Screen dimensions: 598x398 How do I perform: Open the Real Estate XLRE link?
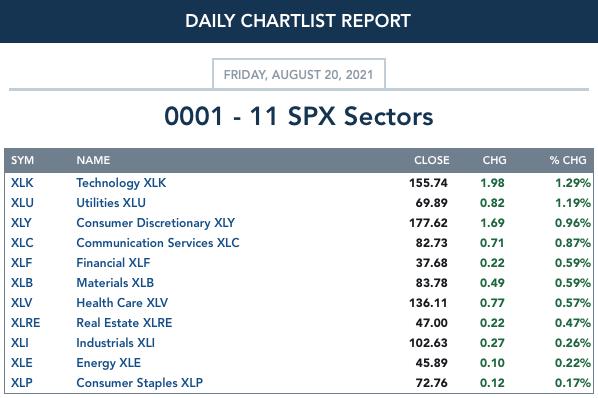click(x=124, y=323)
